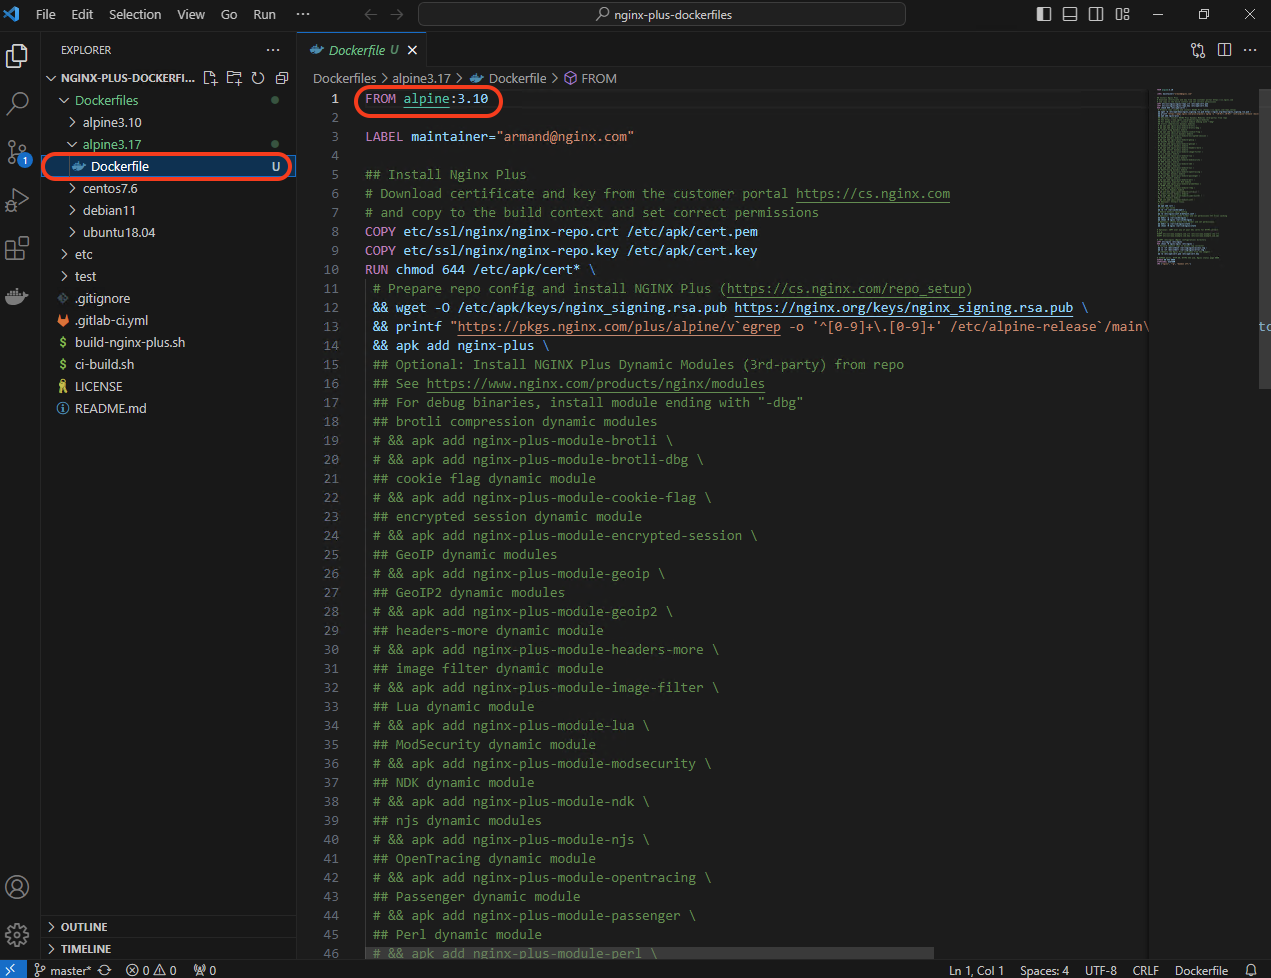The height and width of the screenshot is (978, 1271).
Task: Open the Edit menu
Action: [82, 14]
